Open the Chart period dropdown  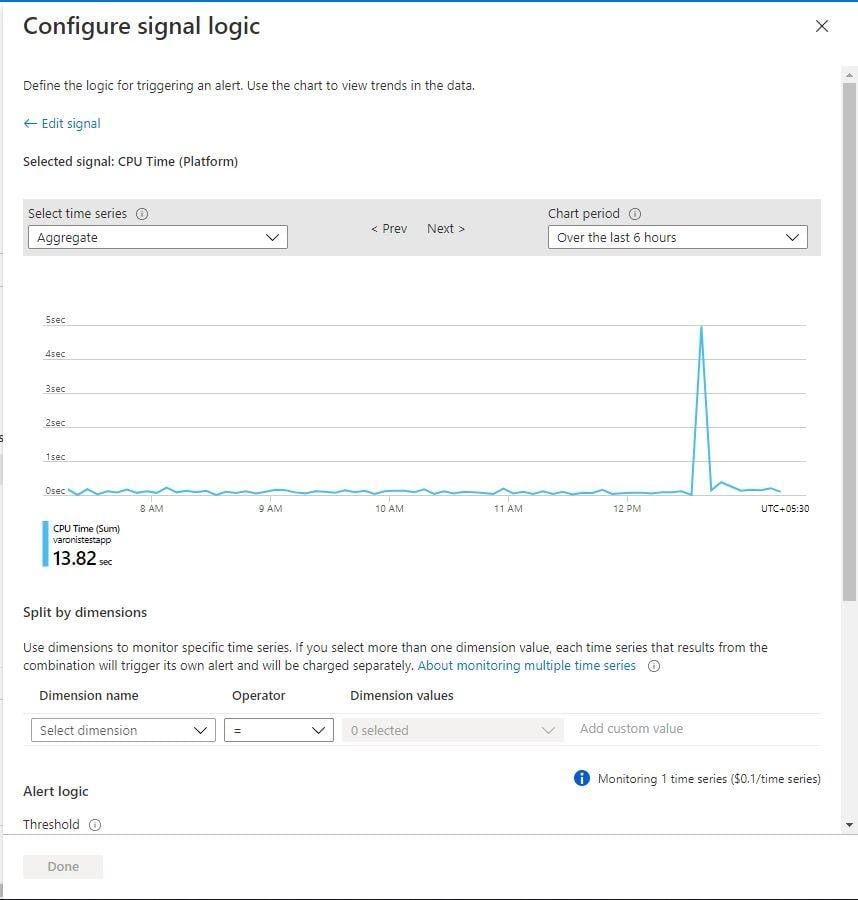(677, 237)
